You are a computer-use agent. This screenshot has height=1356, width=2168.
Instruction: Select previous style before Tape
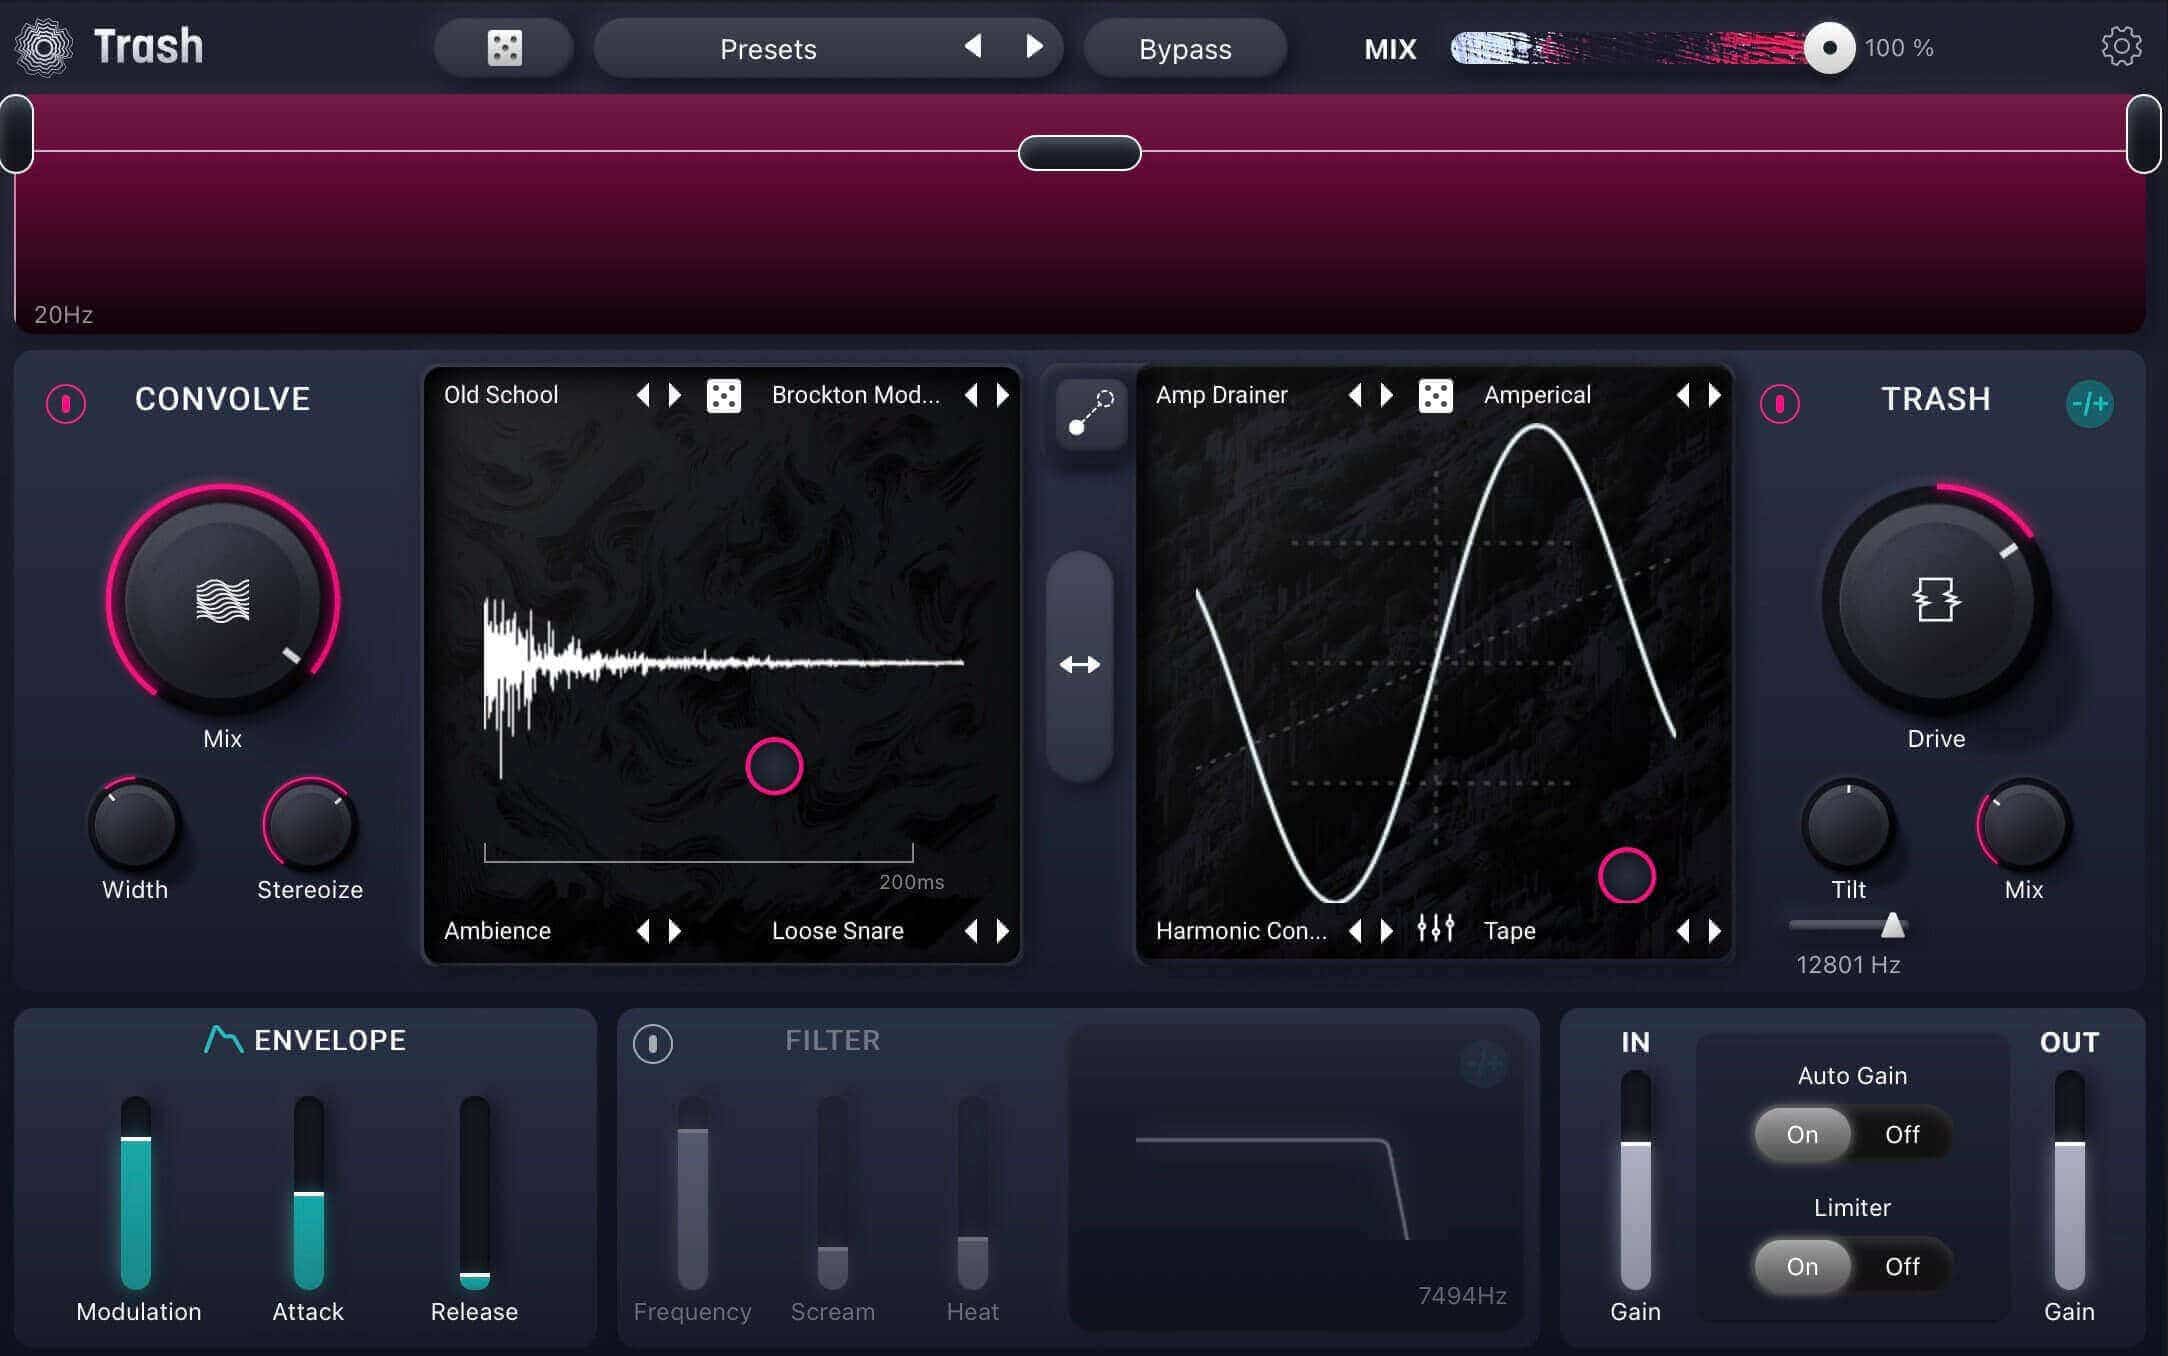pos(1683,931)
